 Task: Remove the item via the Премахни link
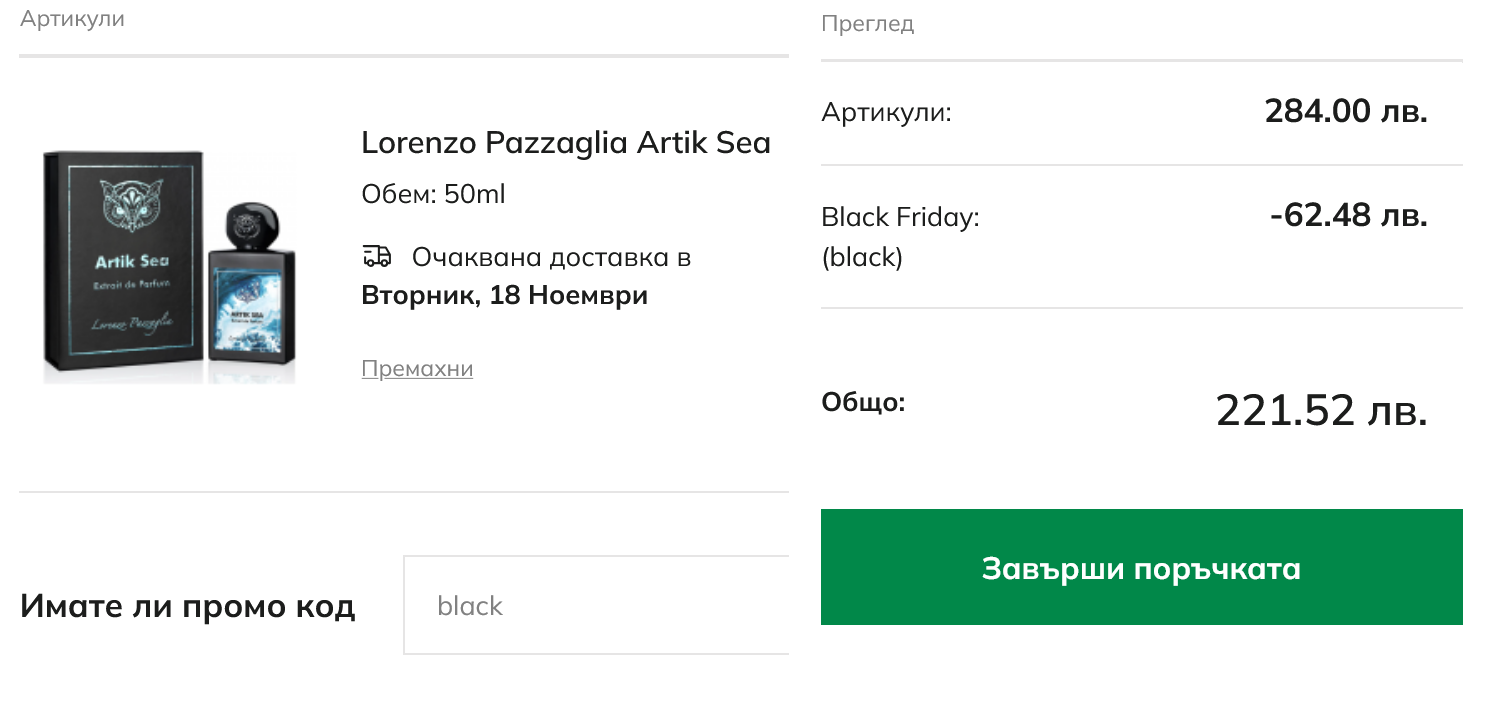click(417, 368)
